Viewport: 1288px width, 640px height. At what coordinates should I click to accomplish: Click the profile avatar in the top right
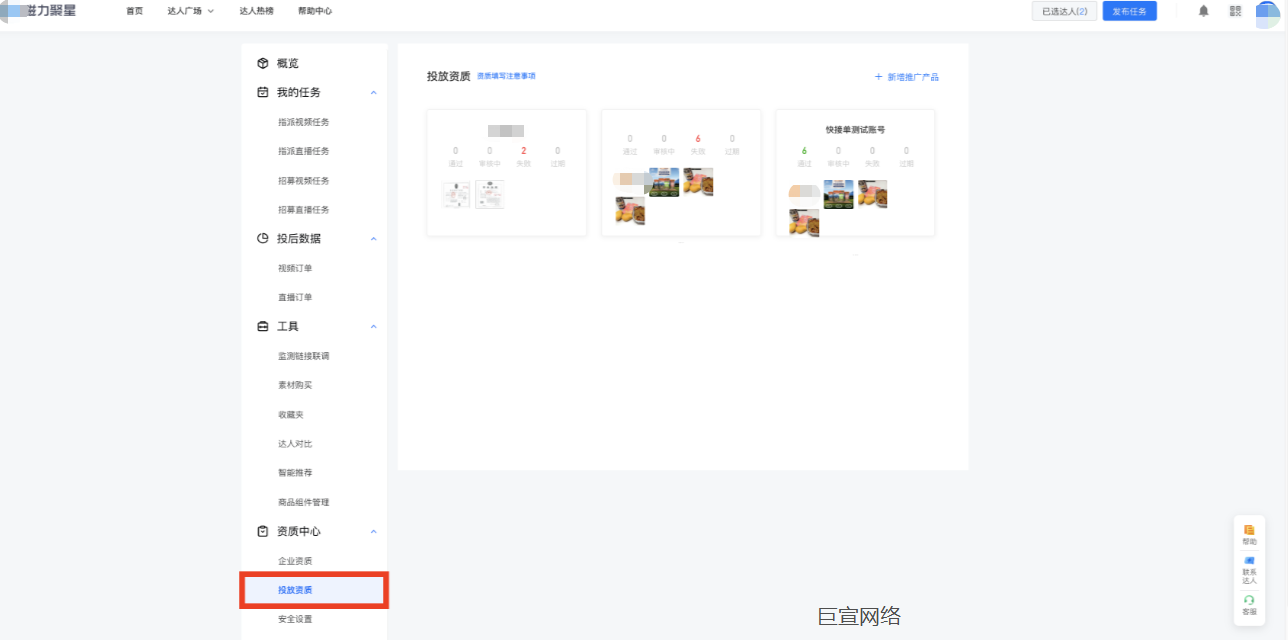click(1267, 10)
